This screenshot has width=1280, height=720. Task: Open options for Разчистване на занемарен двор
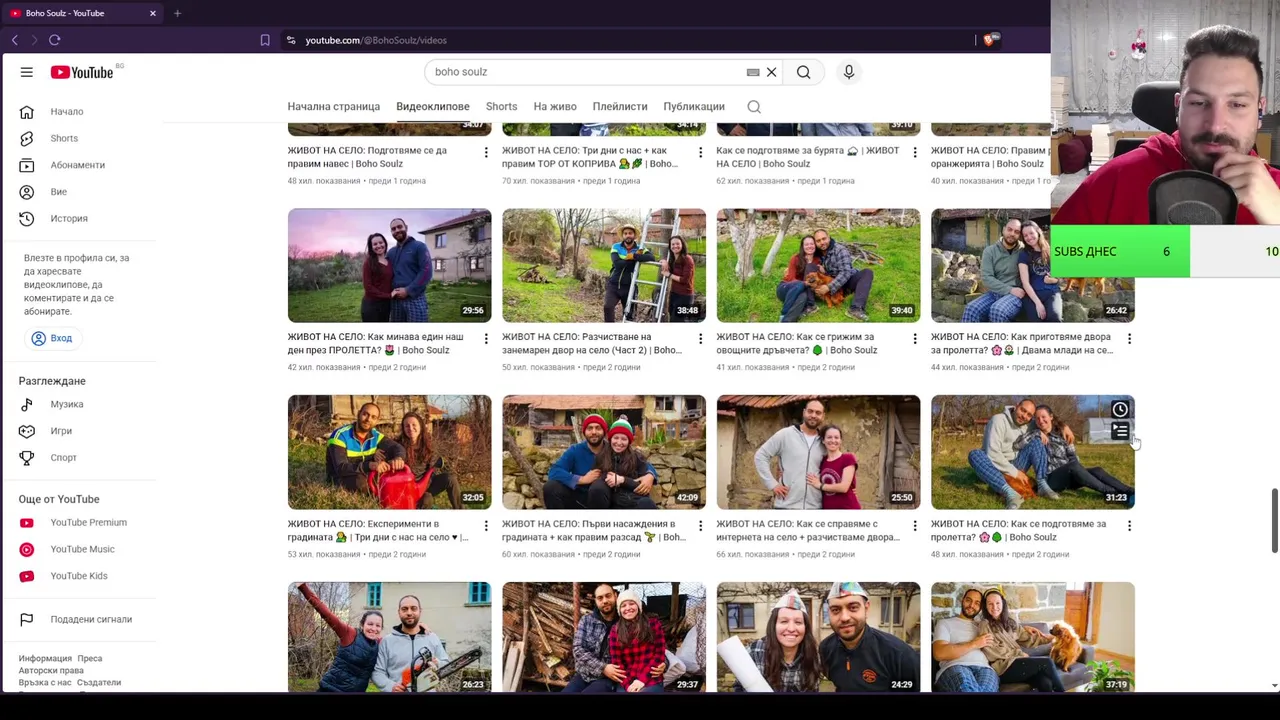[x=700, y=339]
